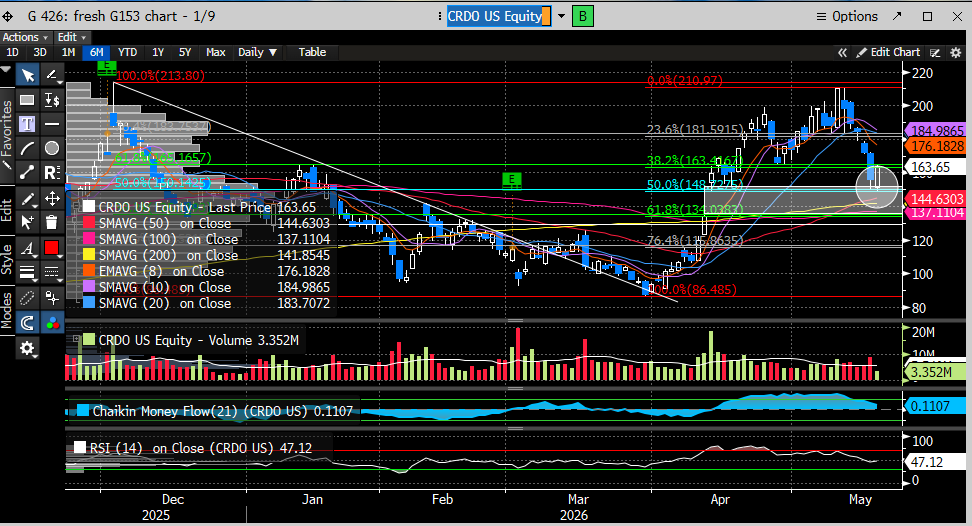Open the dashed line pattern picker
The image size is (972, 526).
pyautogui.click(x=52, y=271)
